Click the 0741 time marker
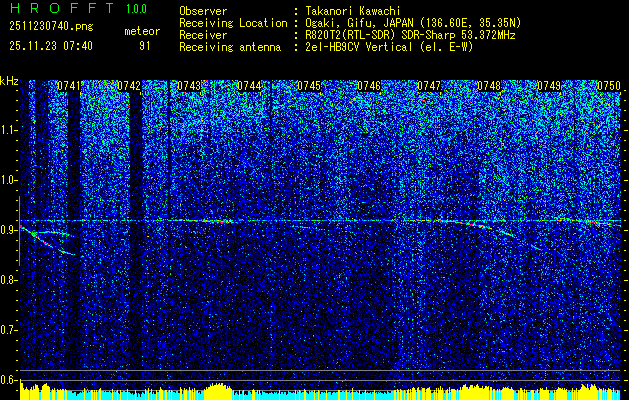This screenshot has width=629, height=400. click(69, 86)
